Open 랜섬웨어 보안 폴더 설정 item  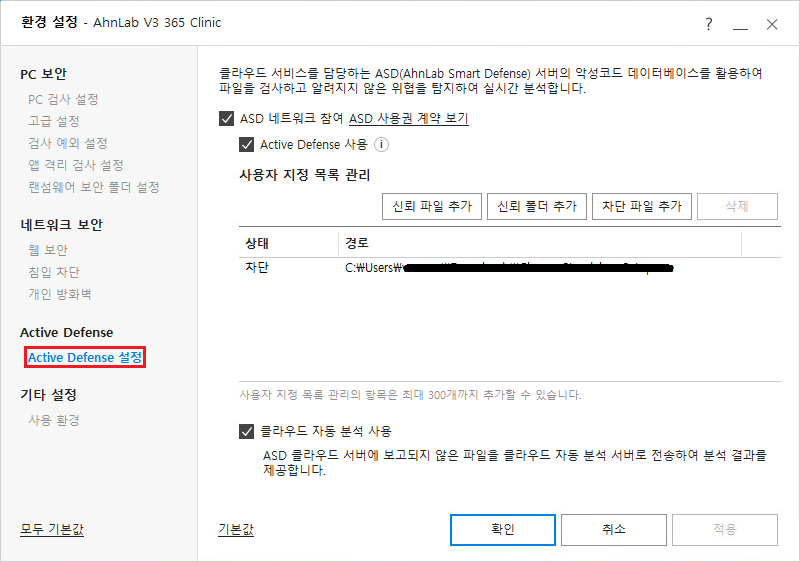click(94, 187)
